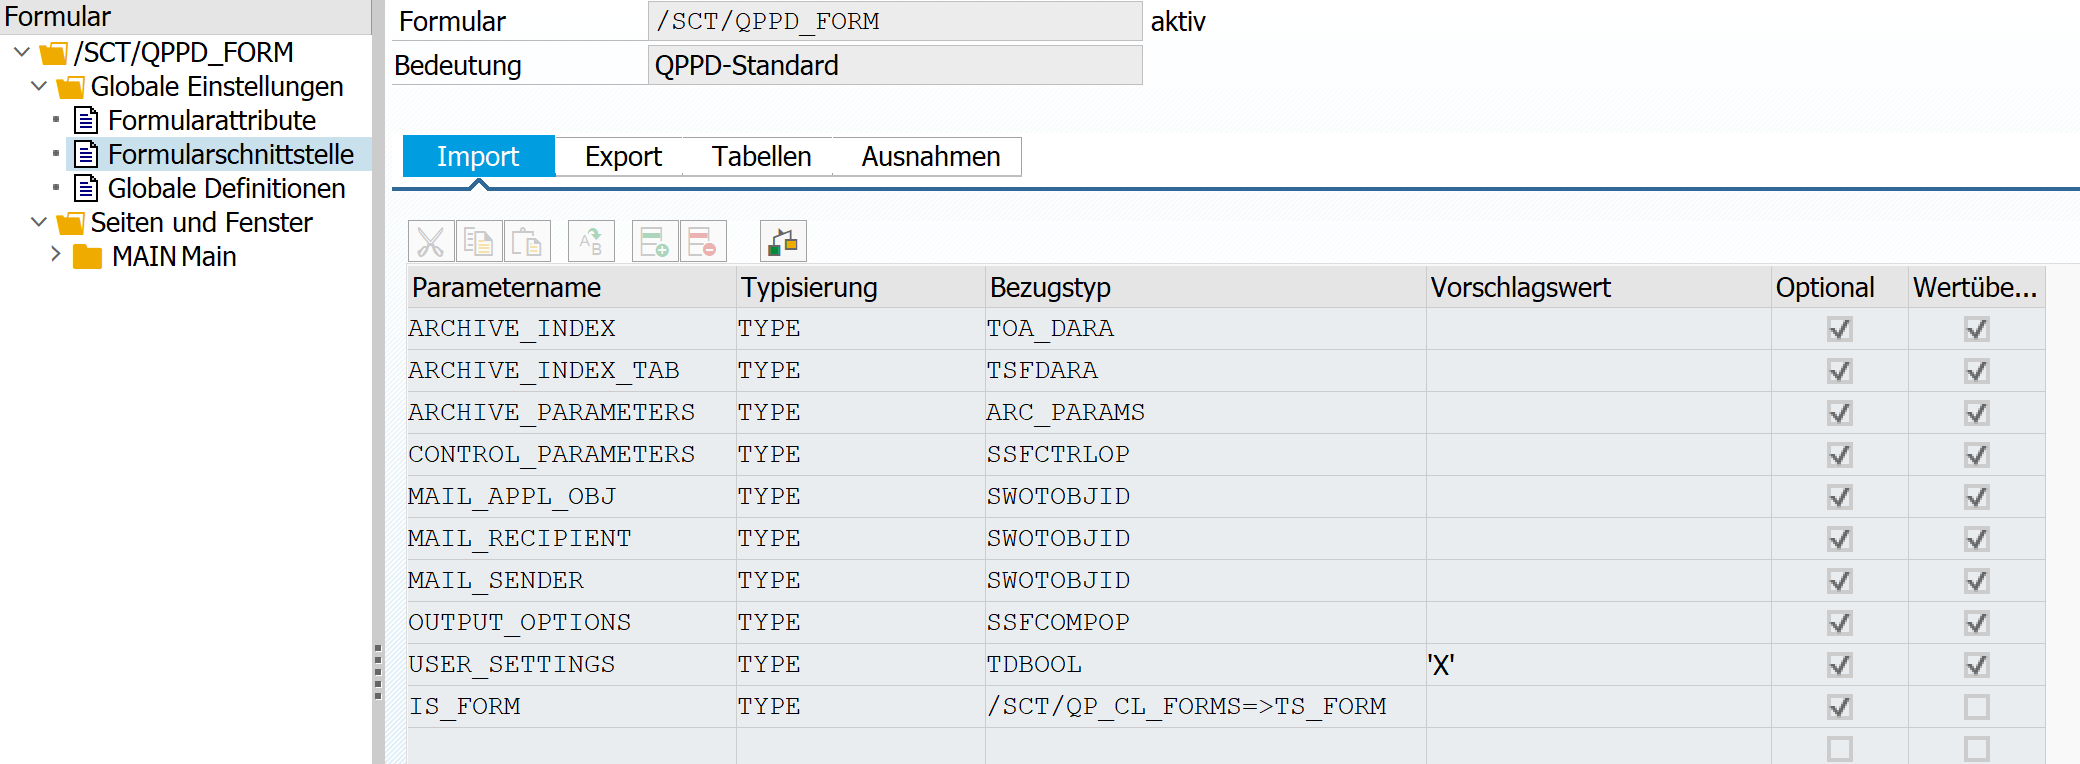Toggle the Optional checkbox for ARCHIVE_INDEX
The width and height of the screenshot is (2080, 764).
click(1840, 329)
